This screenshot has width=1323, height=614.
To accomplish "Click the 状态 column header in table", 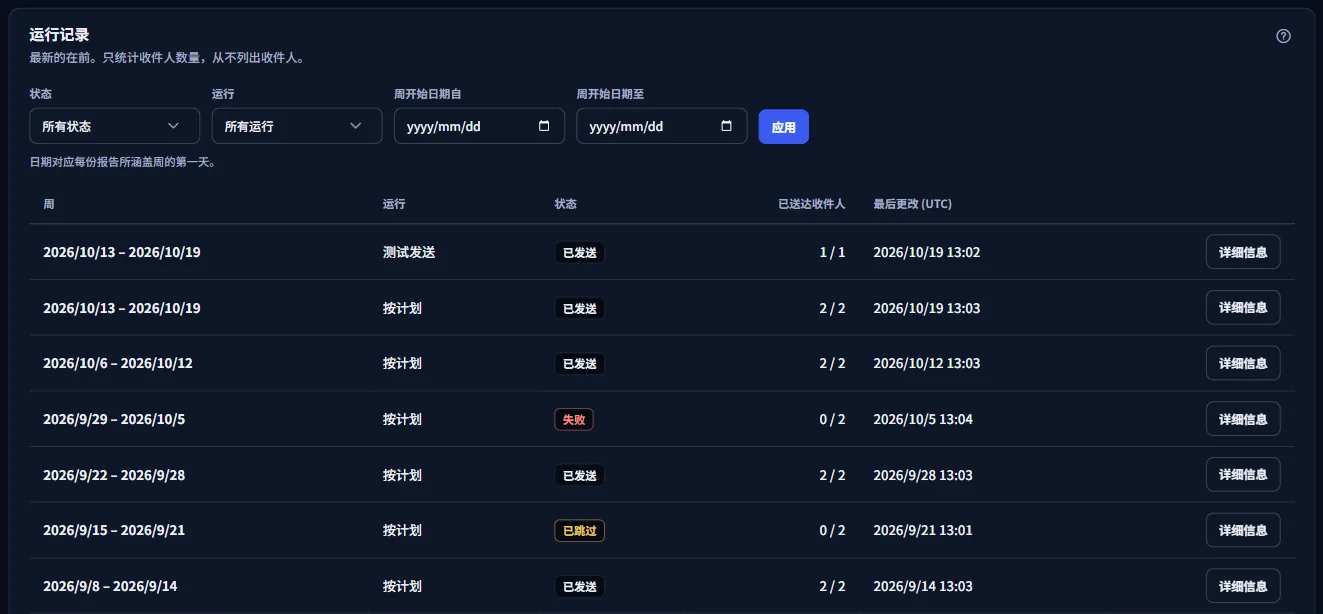I will coord(566,204).
